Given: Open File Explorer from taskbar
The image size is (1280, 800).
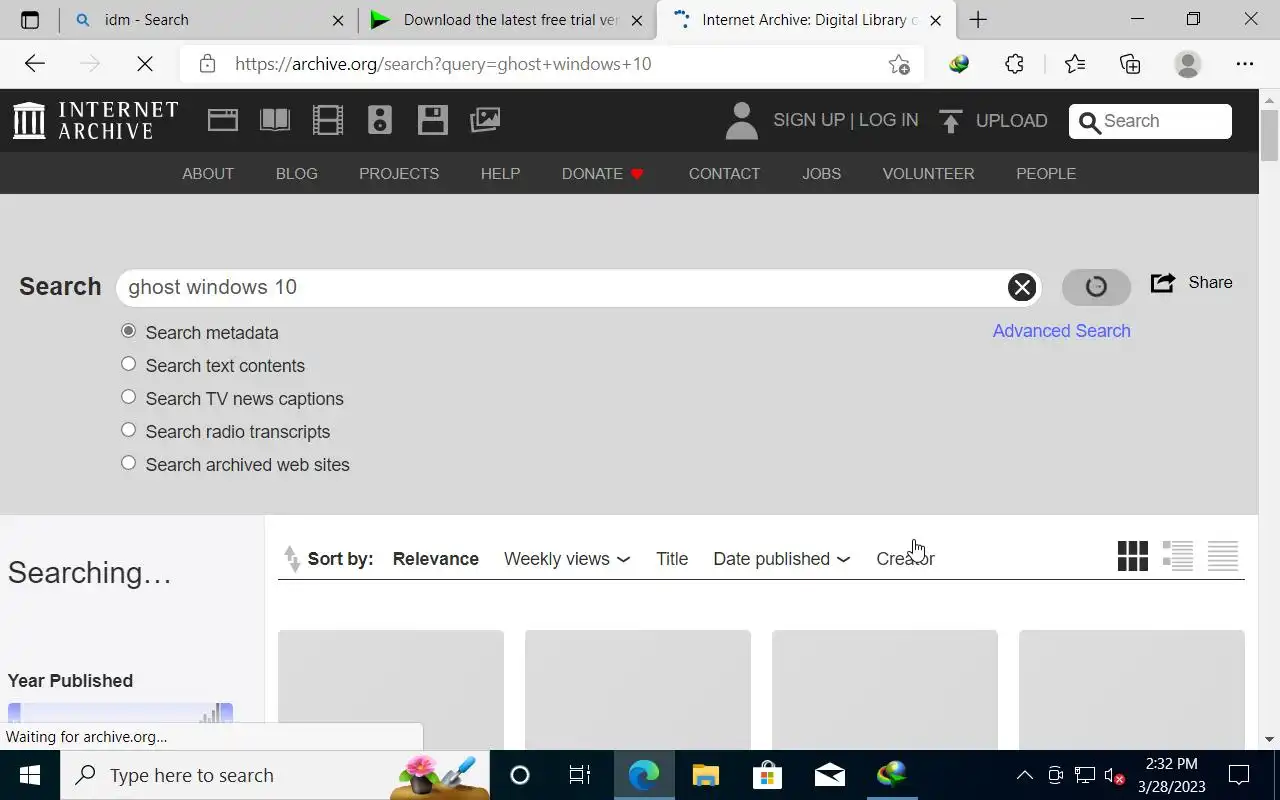Looking at the screenshot, I should pos(705,775).
